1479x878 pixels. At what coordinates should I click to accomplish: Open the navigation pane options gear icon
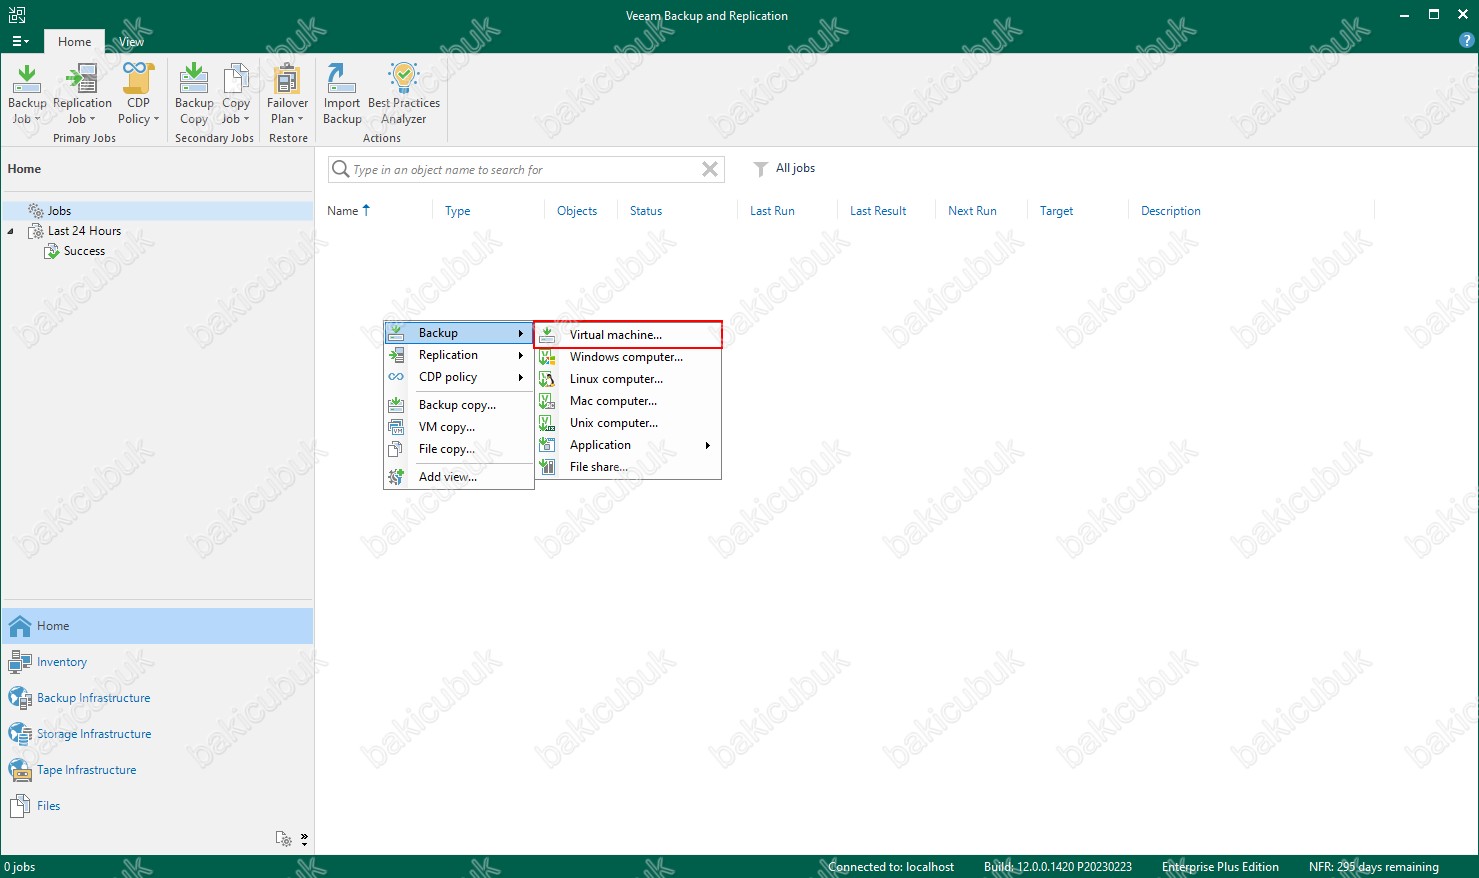tap(284, 839)
